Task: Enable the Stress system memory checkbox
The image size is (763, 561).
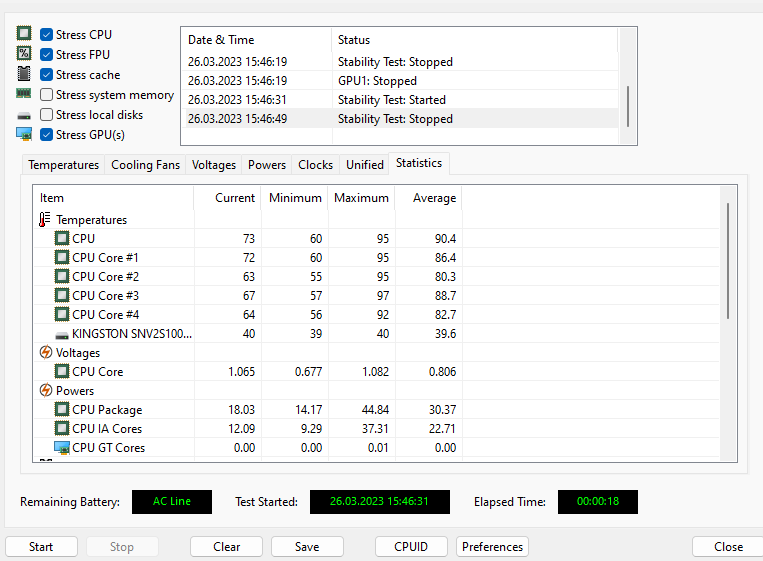Action: point(46,94)
